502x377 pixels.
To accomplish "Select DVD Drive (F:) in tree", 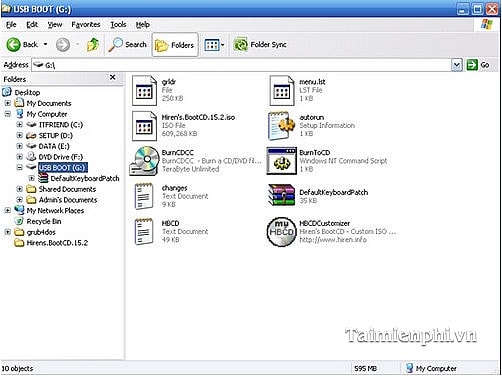I will point(61,157).
